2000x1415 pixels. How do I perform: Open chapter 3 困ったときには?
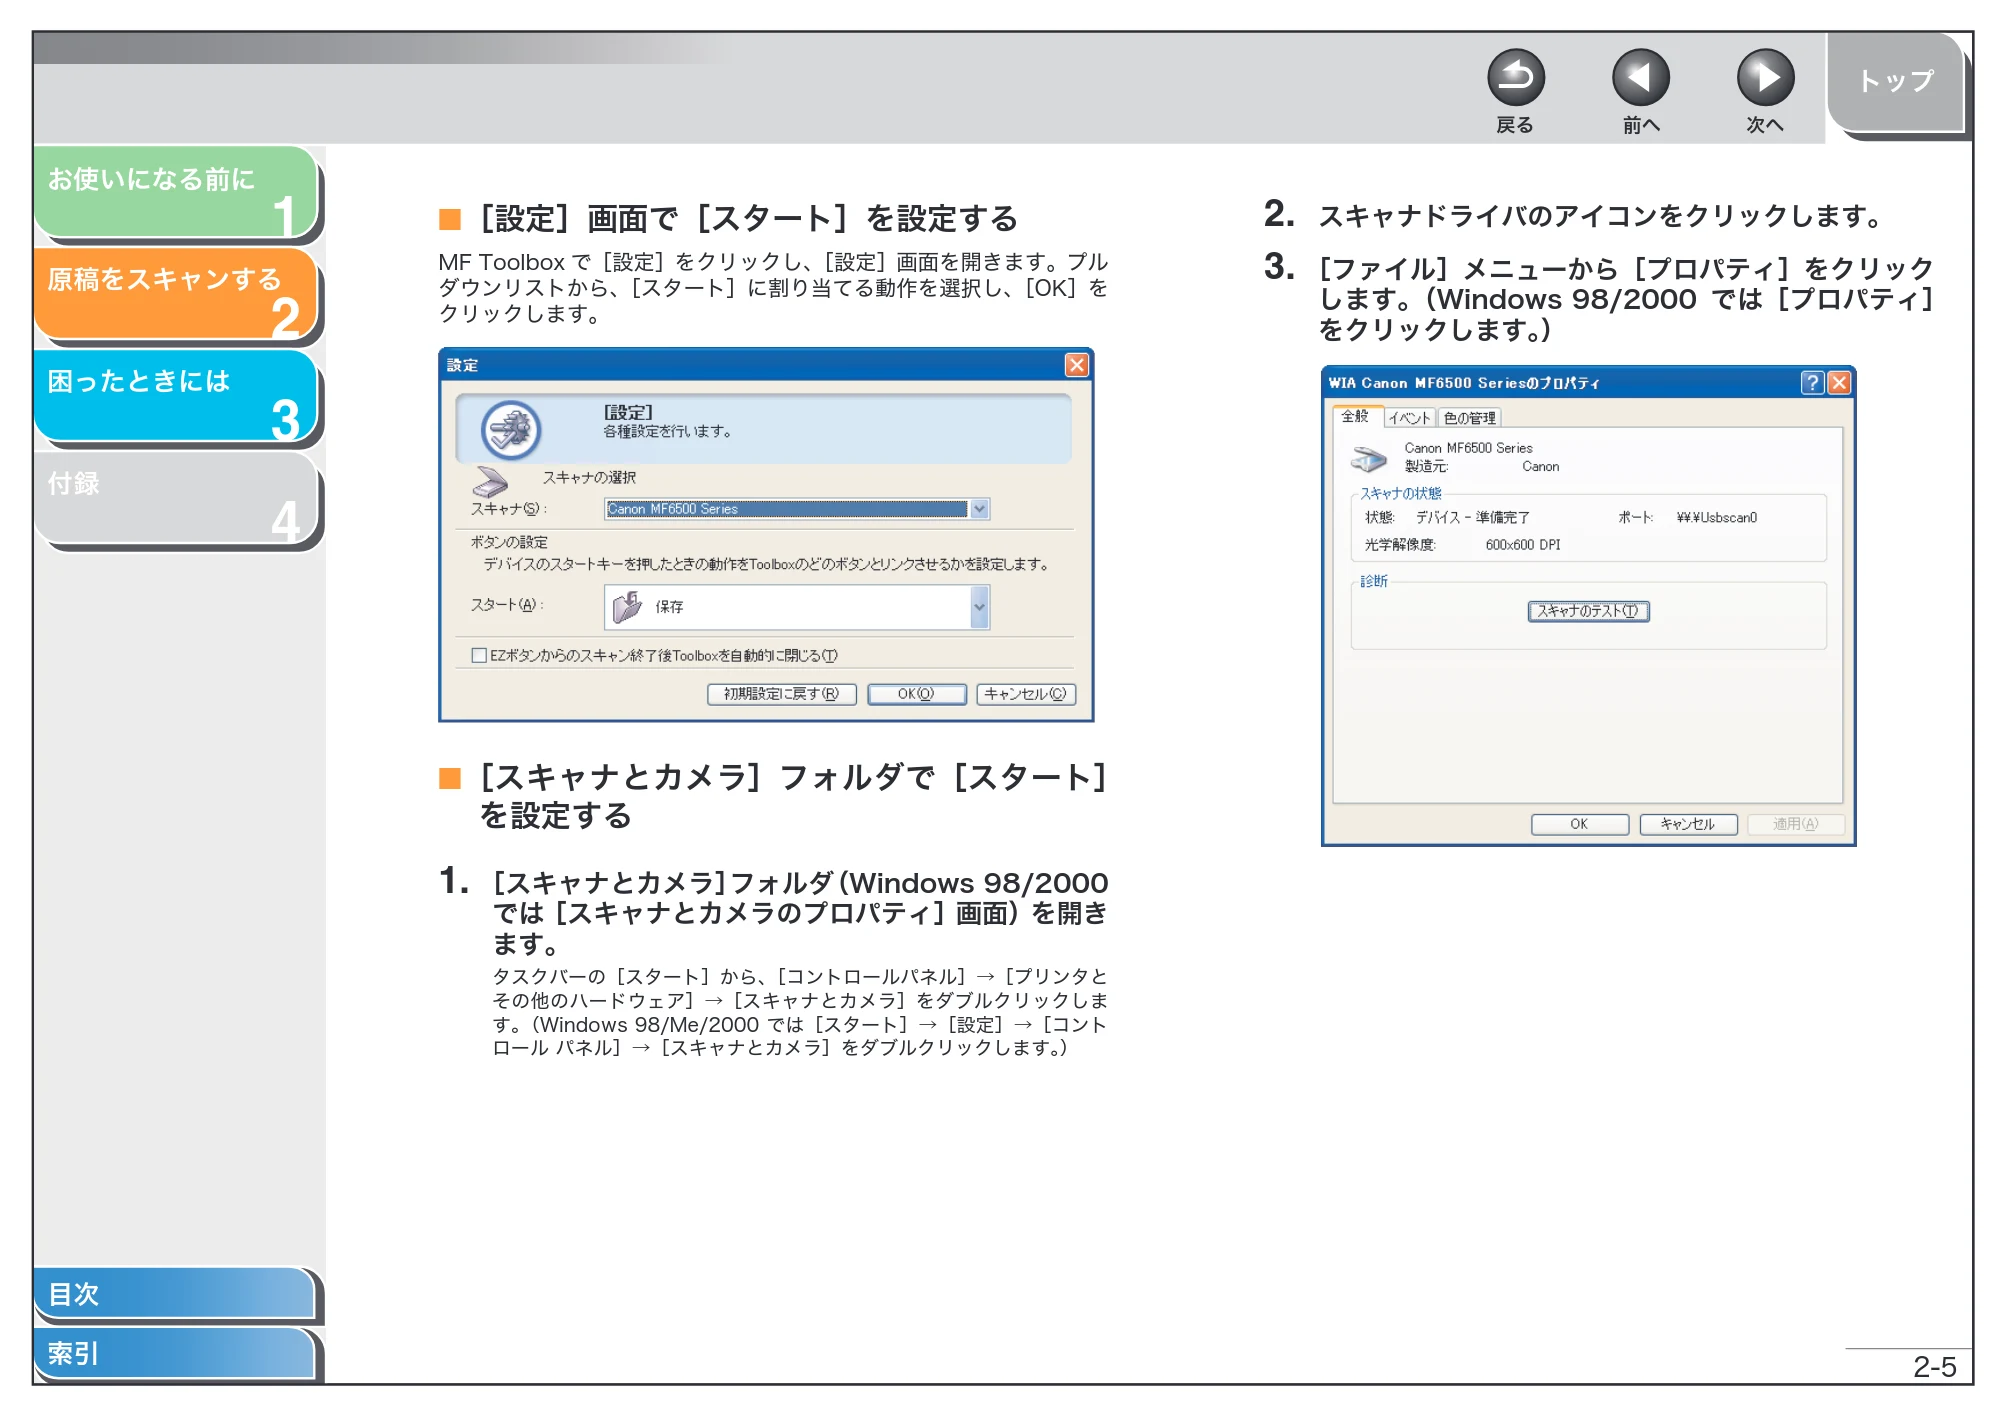(176, 395)
